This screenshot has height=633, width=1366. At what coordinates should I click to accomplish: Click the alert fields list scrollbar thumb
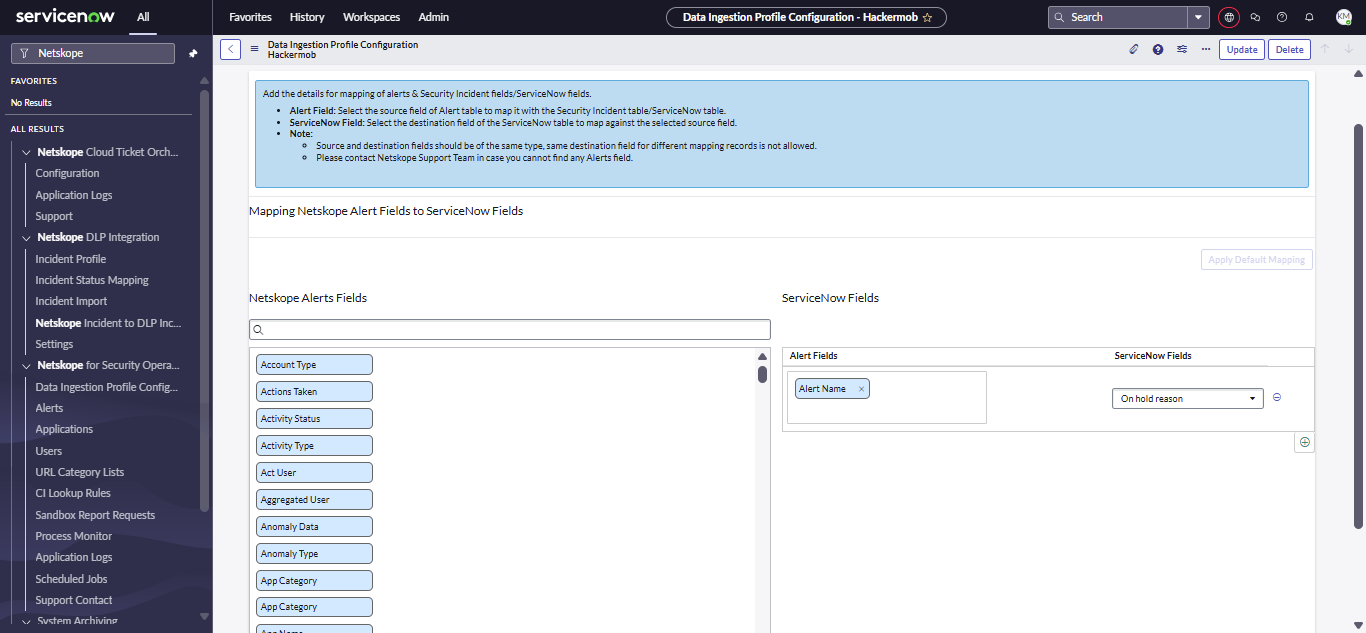pos(762,374)
